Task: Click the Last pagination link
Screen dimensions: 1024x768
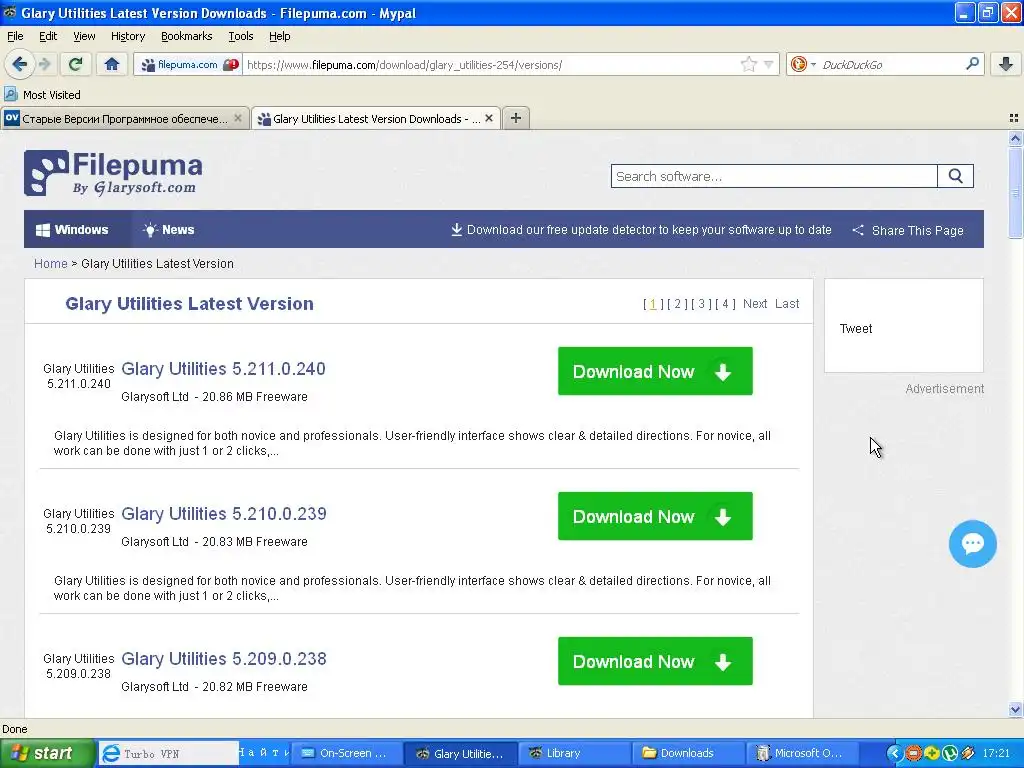Action: [x=787, y=304]
